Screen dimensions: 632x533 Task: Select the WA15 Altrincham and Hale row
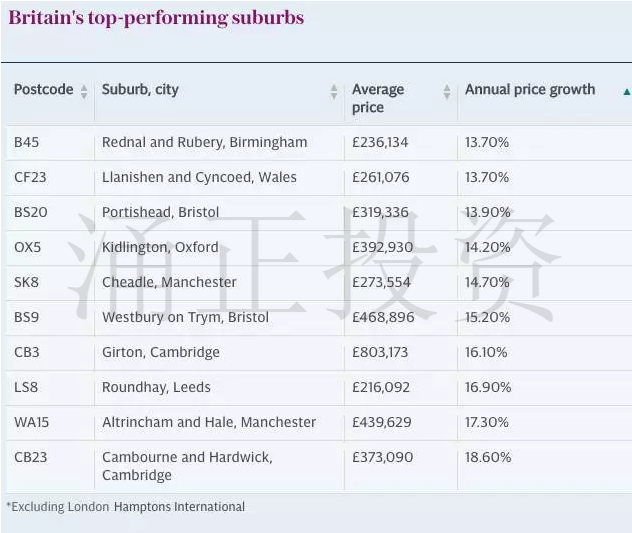pyautogui.click(x=319, y=423)
